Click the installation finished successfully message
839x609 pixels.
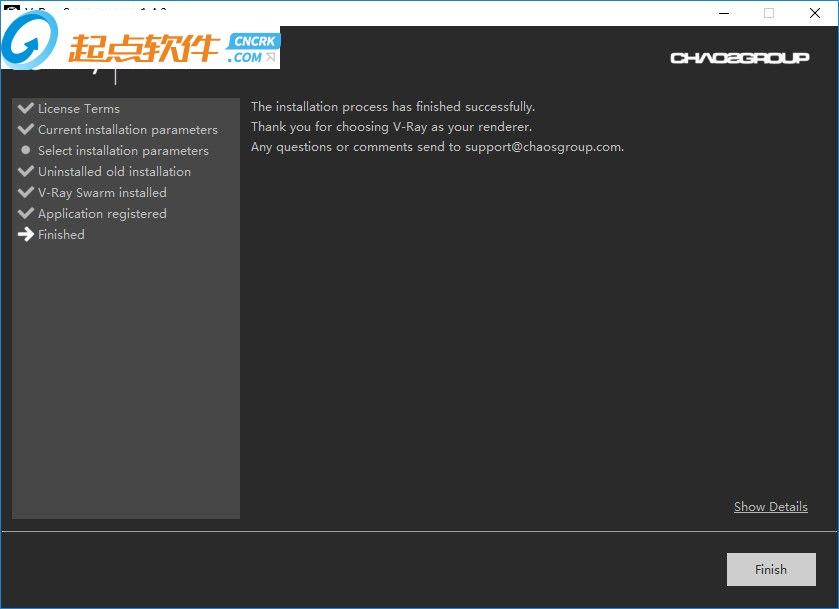(393, 106)
